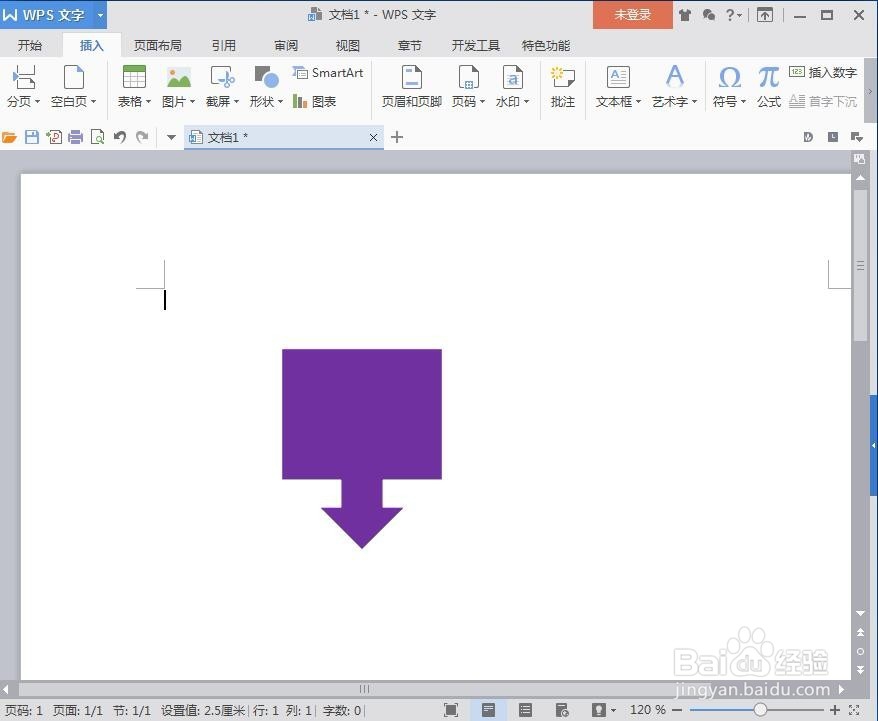Click the 未登录 login button
The image size is (878, 721).
(x=633, y=15)
